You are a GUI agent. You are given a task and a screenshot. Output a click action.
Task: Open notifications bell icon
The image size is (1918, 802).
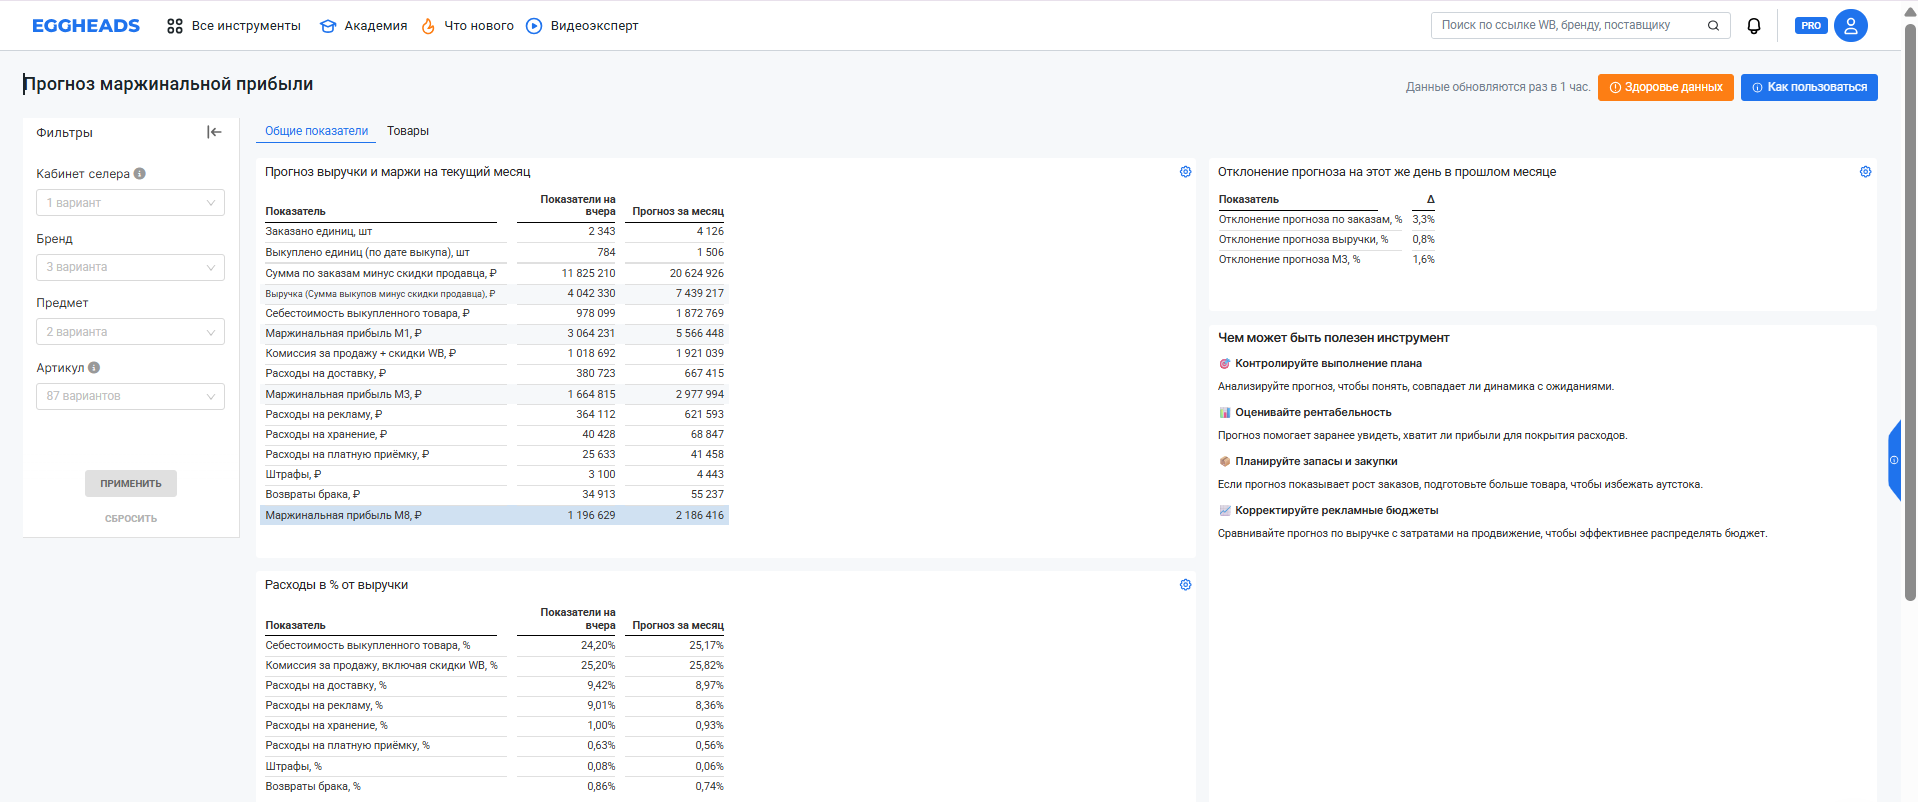point(1753,26)
